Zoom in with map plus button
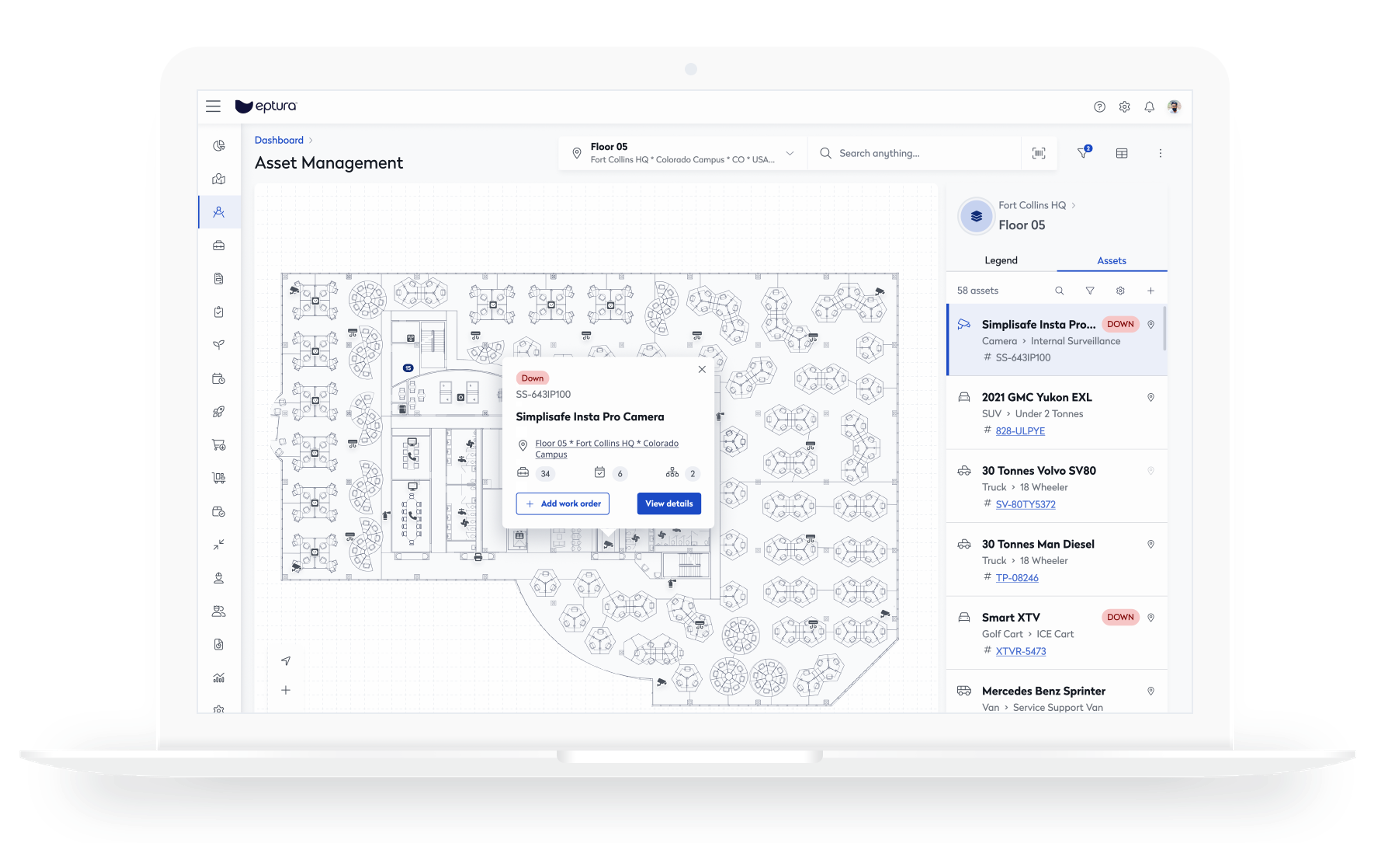Screen dimensions: 1382x844 [x=286, y=690]
